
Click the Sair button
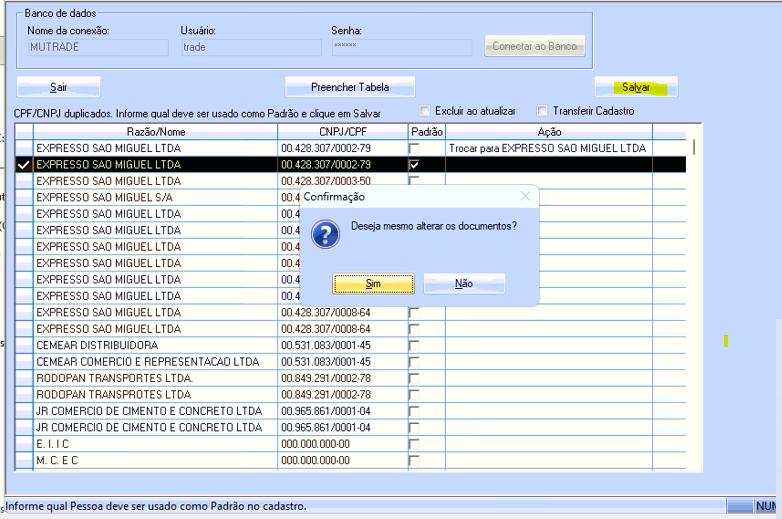tap(58, 87)
